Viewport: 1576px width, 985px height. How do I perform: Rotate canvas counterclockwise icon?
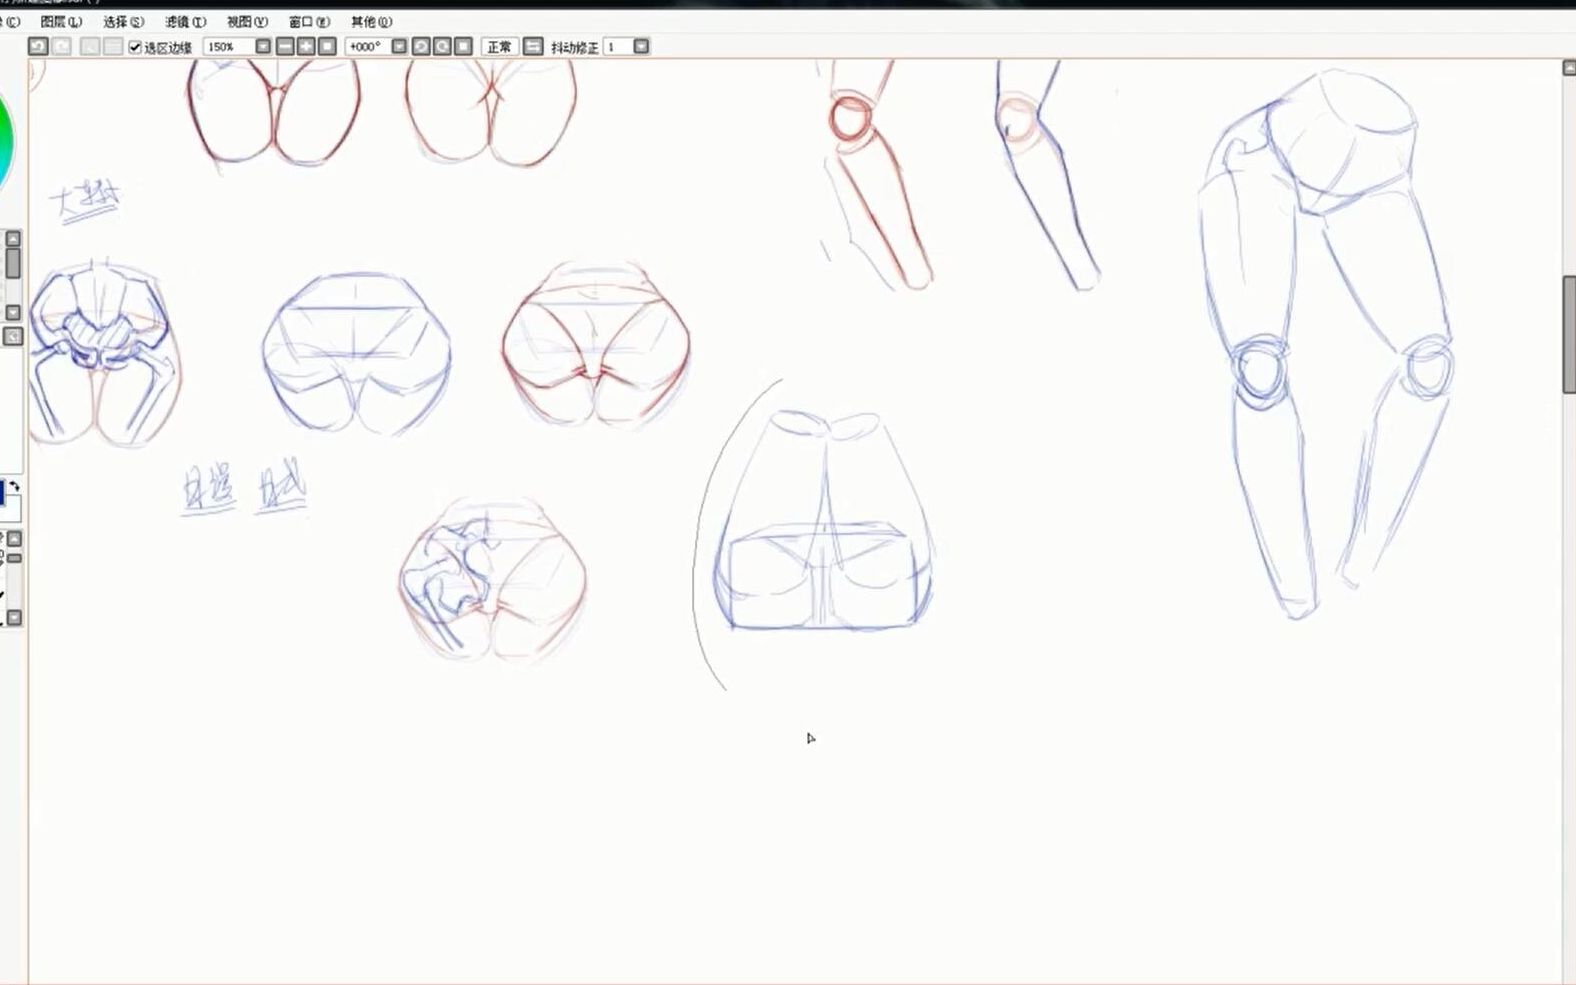coord(421,47)
